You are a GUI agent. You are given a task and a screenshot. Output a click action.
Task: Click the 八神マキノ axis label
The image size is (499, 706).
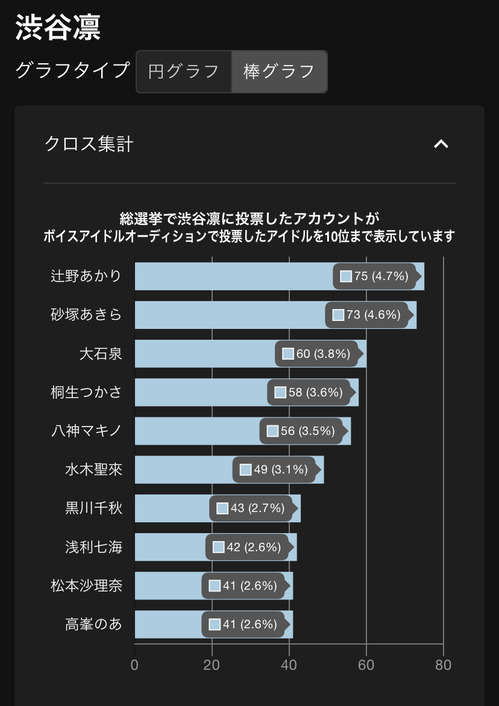[86, 431]
